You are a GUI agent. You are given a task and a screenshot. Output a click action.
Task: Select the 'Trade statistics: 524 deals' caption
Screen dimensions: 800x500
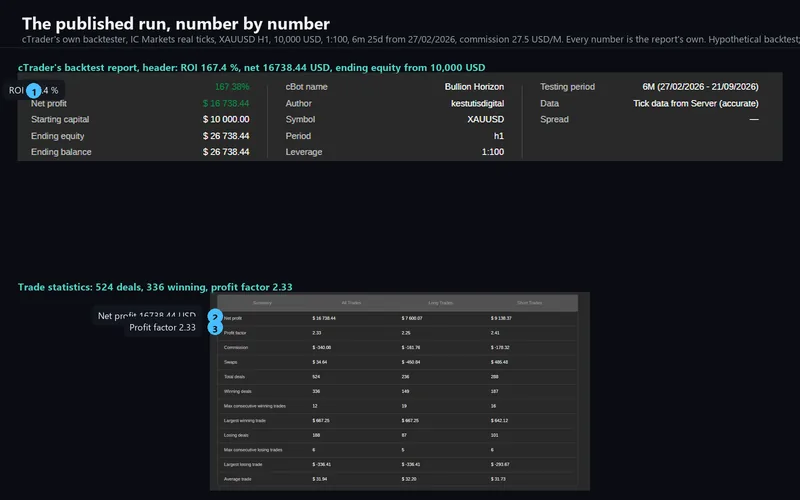[155, 287]
